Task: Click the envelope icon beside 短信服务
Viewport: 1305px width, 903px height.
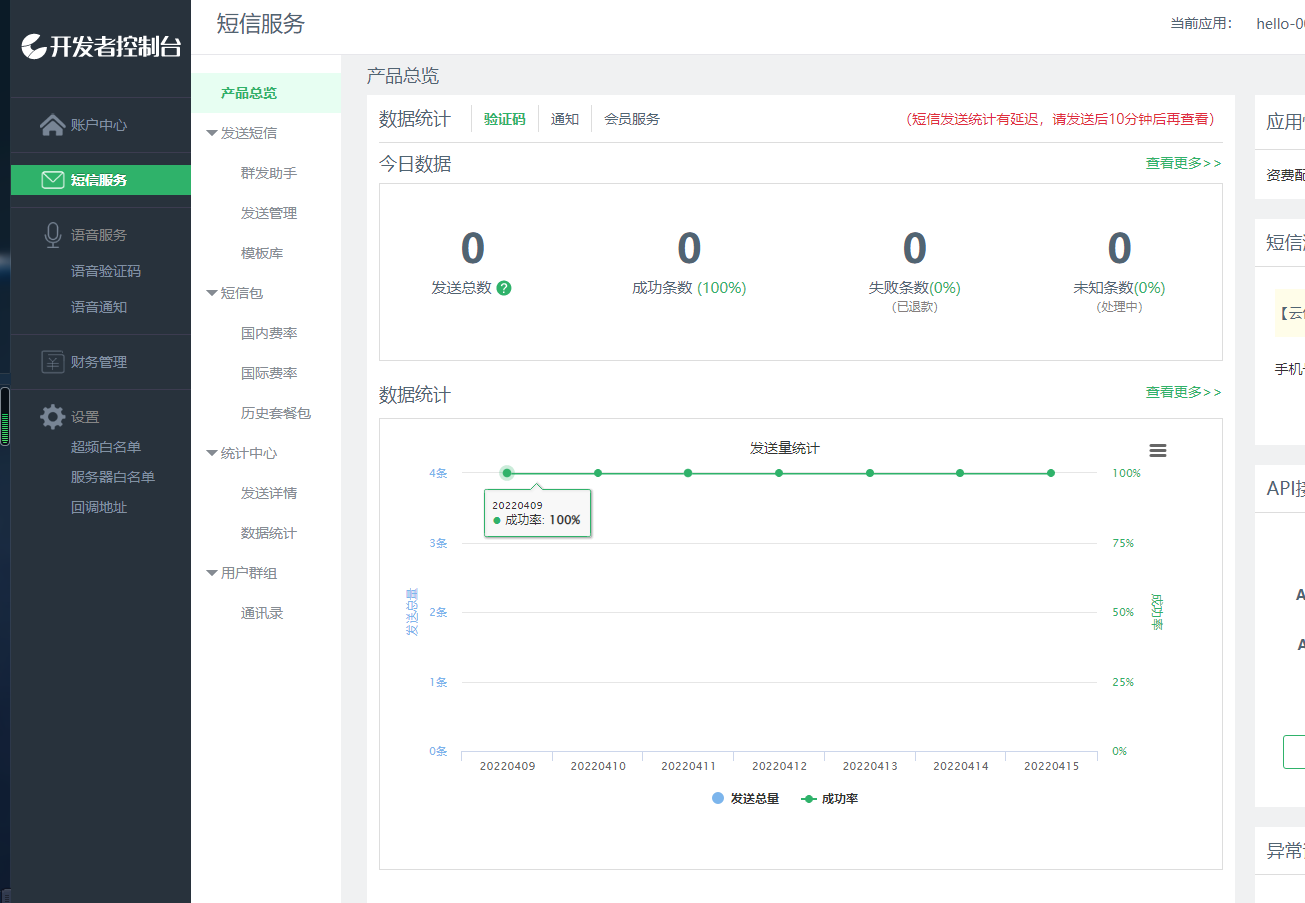Action: [x=53, y=180]
